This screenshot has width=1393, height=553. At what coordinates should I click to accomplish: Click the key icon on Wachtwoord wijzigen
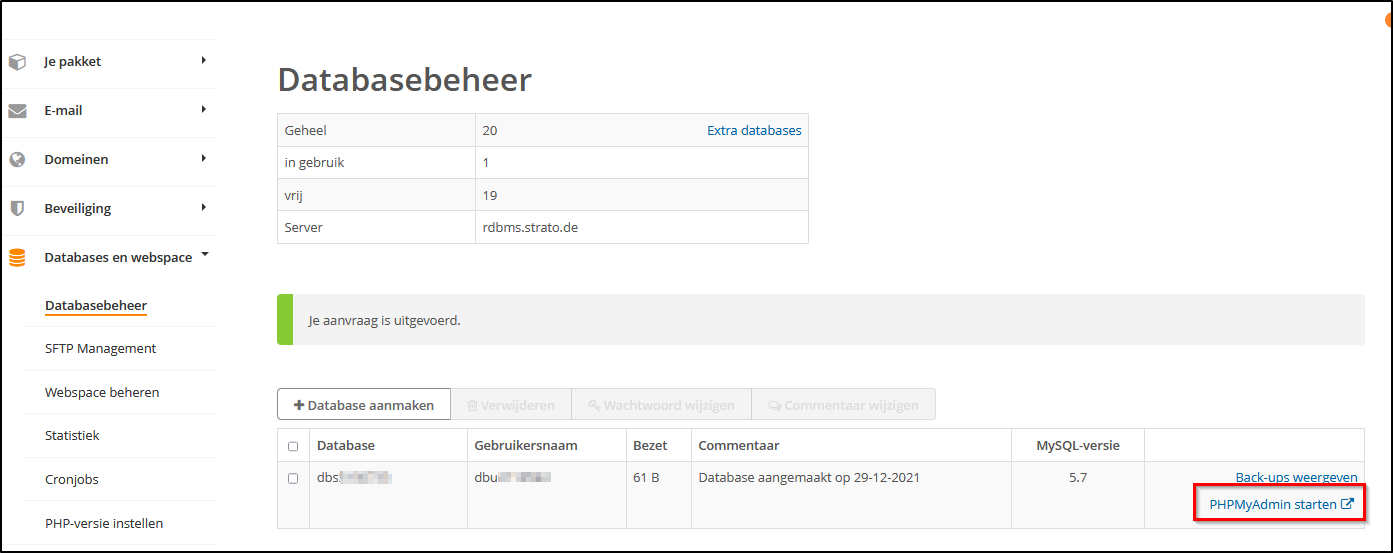[594, 405]
